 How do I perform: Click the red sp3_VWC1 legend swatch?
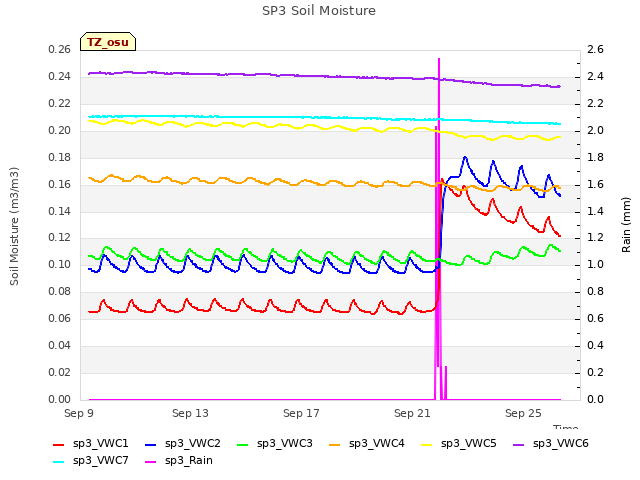click(59, 444)
